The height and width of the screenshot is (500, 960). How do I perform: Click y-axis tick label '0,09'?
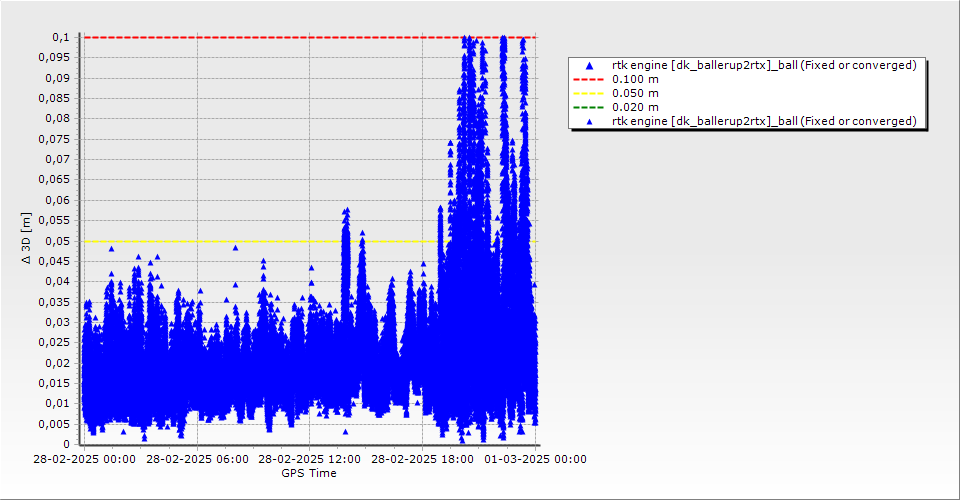click(58, 78)
